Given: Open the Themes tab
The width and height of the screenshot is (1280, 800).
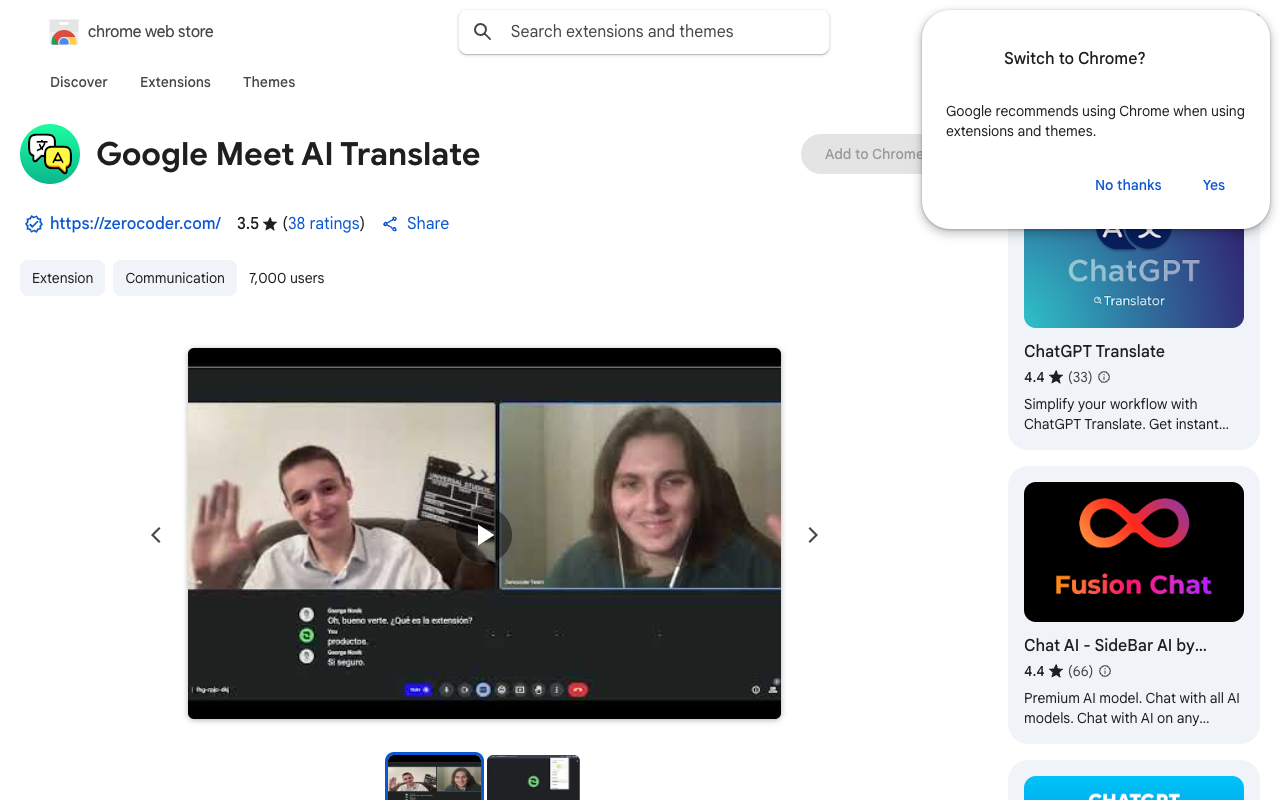Looking at the screenshot, I should click(x=269, y=82).
